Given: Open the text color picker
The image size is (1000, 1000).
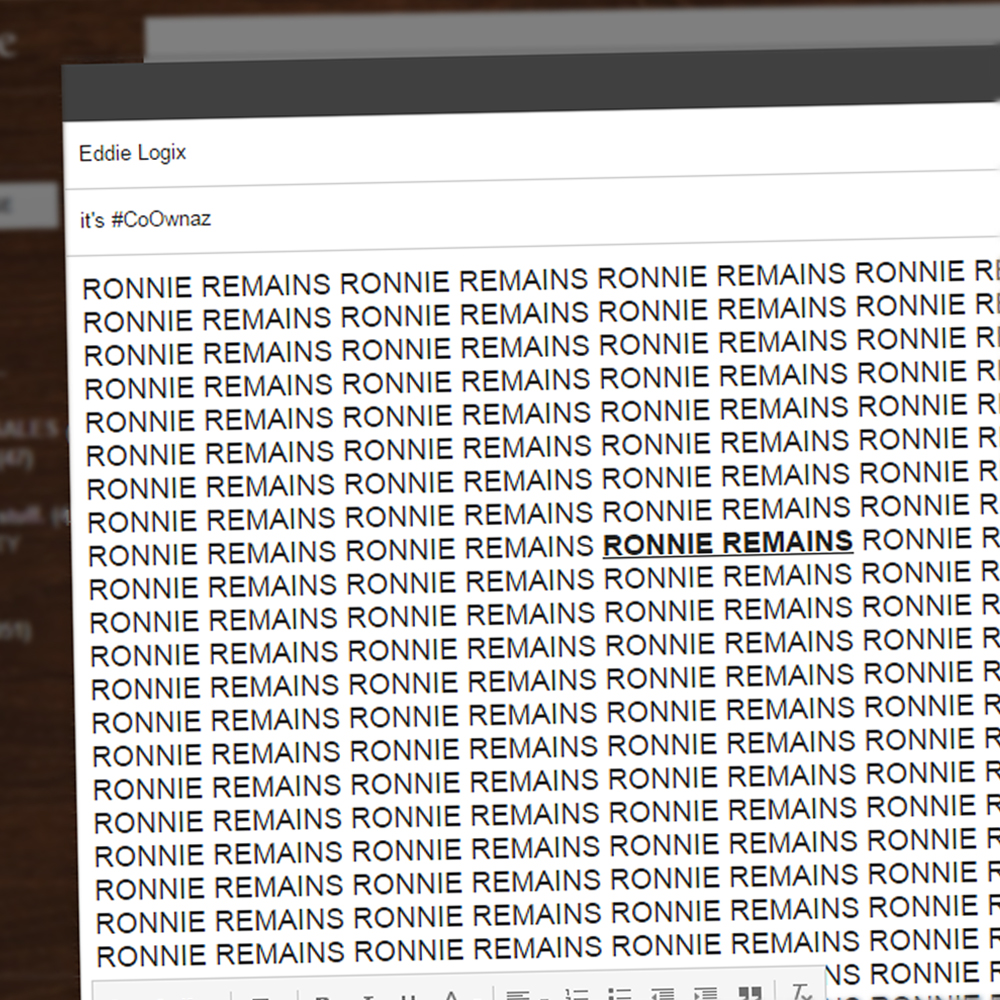Looking at the screenshot, I should 452,995.
